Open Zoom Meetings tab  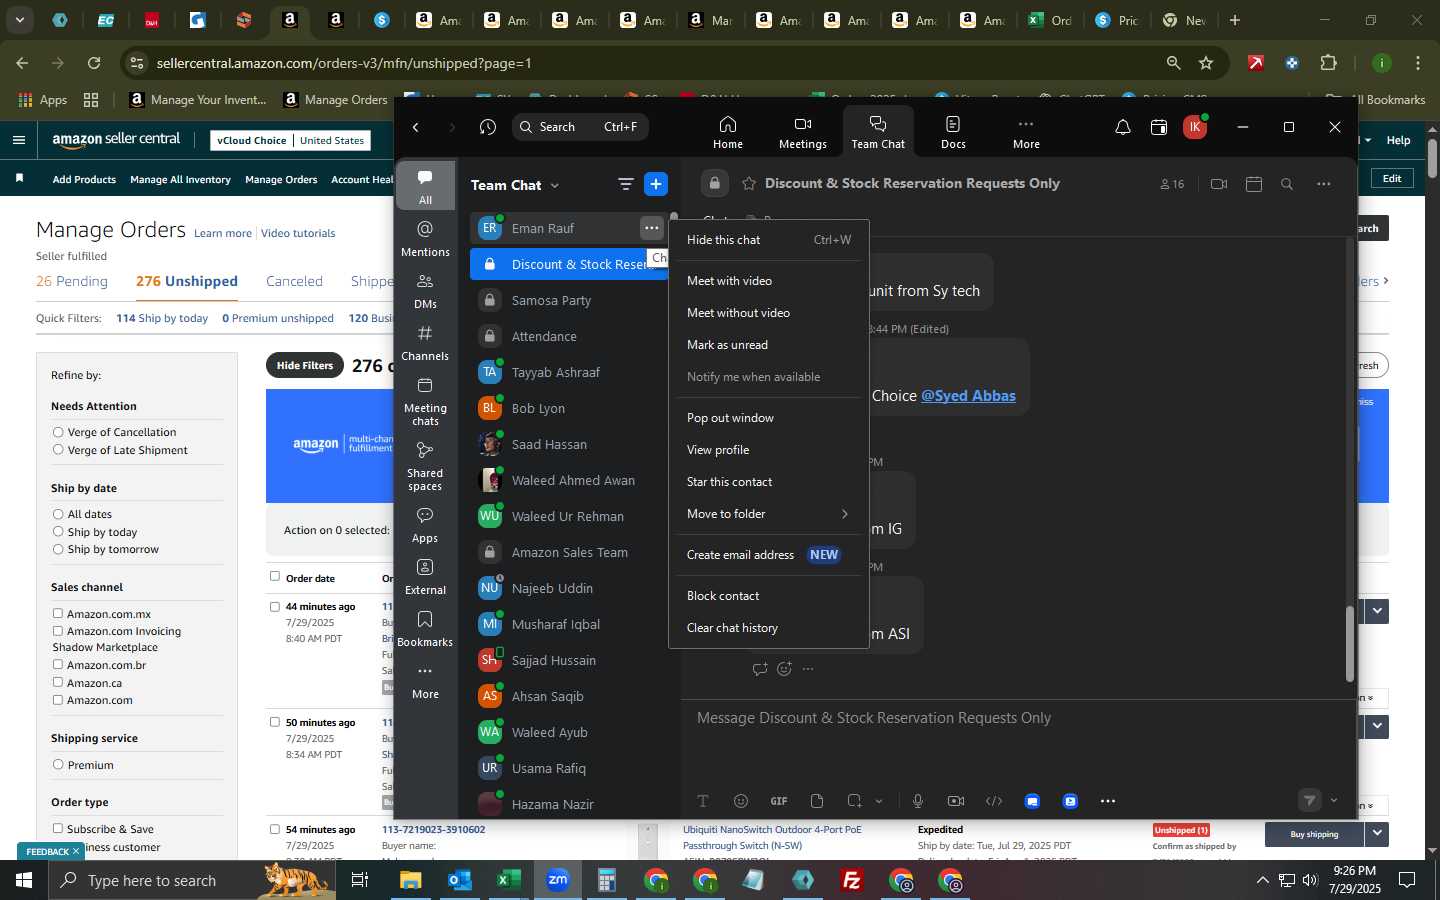(802, 132)
